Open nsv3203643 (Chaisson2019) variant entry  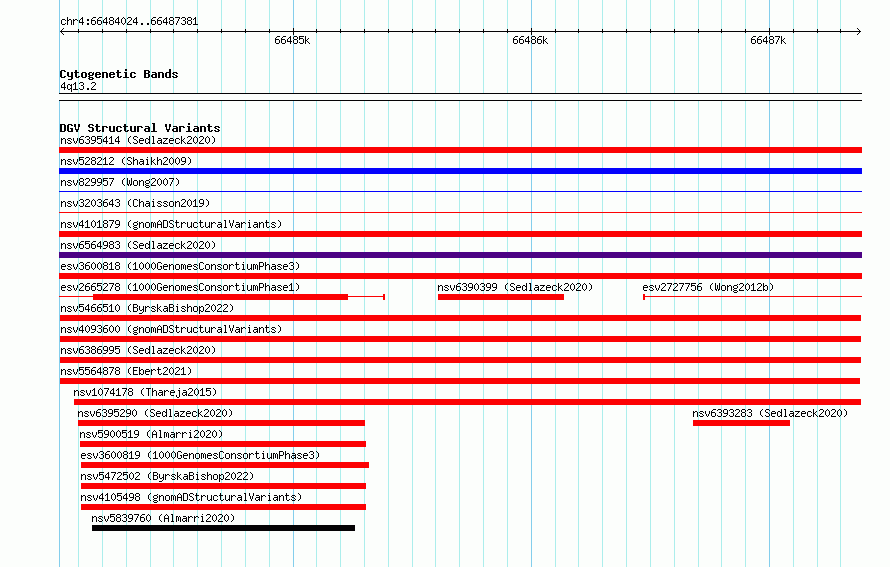point(135,203)
